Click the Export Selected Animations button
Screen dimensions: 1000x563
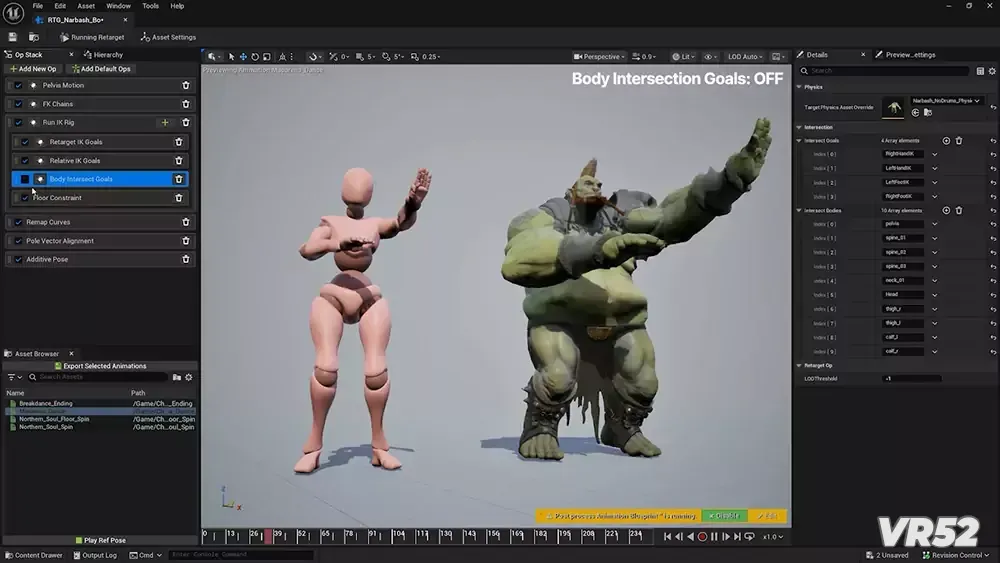click(x=100, y=366)
